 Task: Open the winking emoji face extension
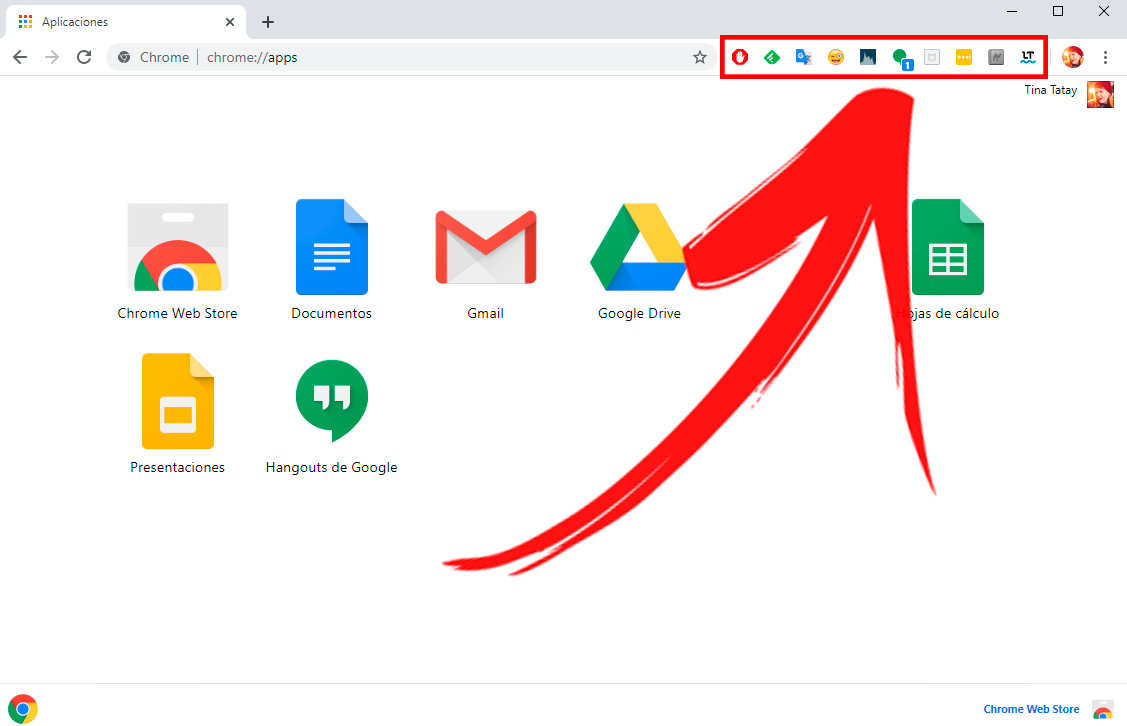836,57
